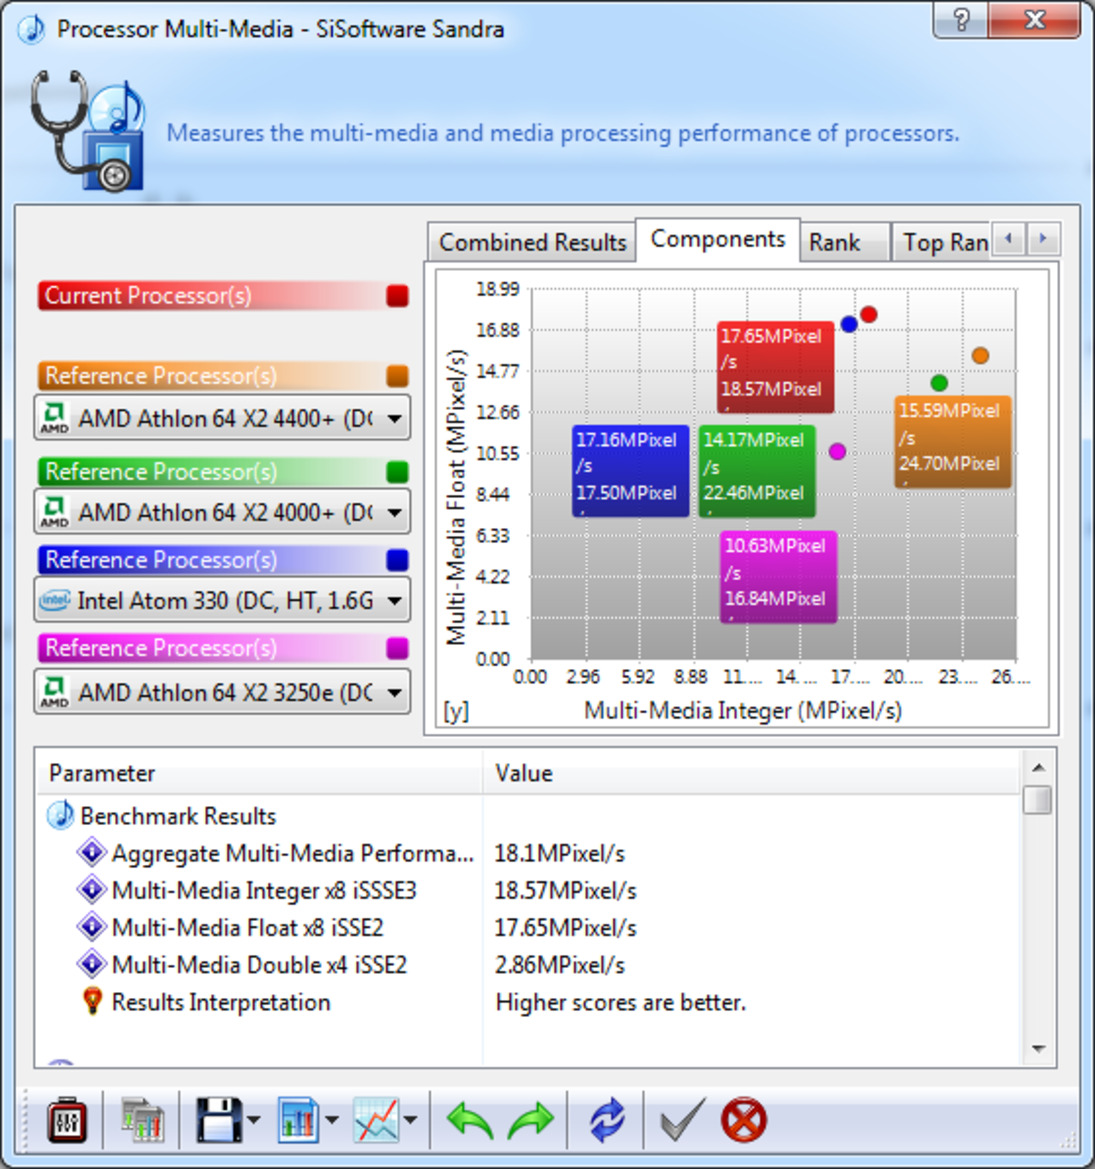Click the floppy disk save icon
The image size is (1095, 1169).
tap(219, 1120)
